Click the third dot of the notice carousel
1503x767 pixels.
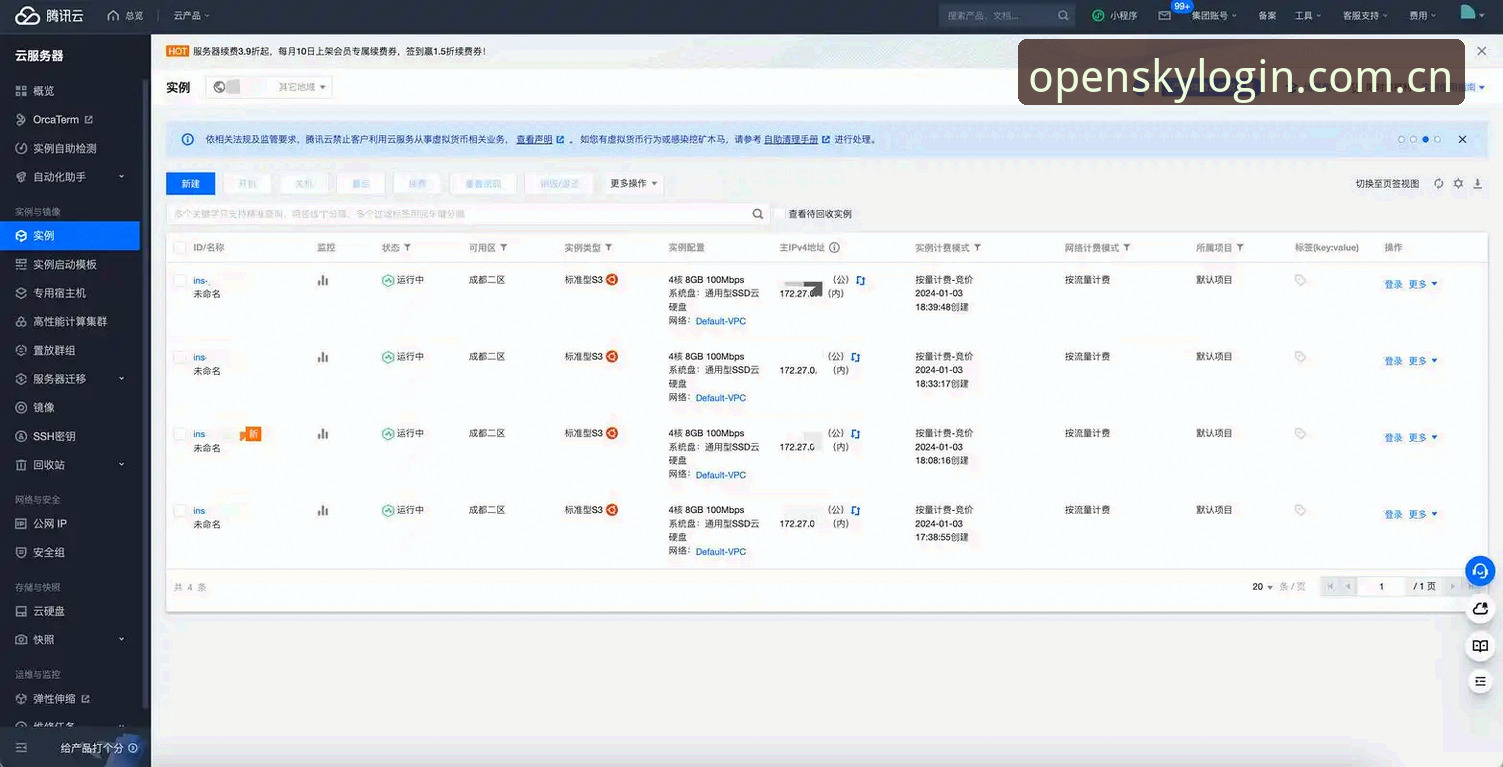pyautogui.click(x=1425, y=140)
